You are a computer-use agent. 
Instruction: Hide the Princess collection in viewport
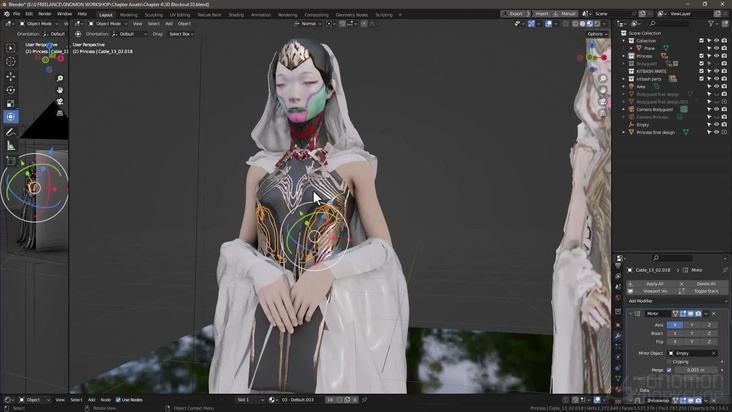[717, 56]
